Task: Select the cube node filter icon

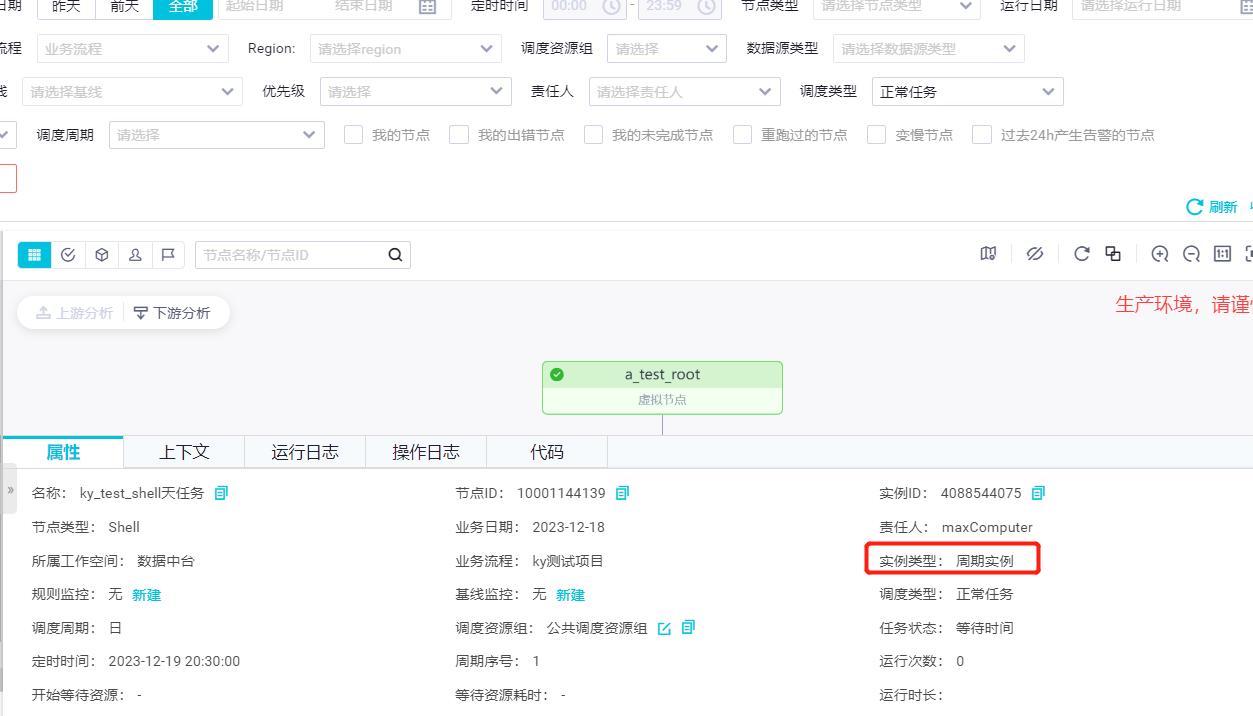Action: (x=101, y=255)
